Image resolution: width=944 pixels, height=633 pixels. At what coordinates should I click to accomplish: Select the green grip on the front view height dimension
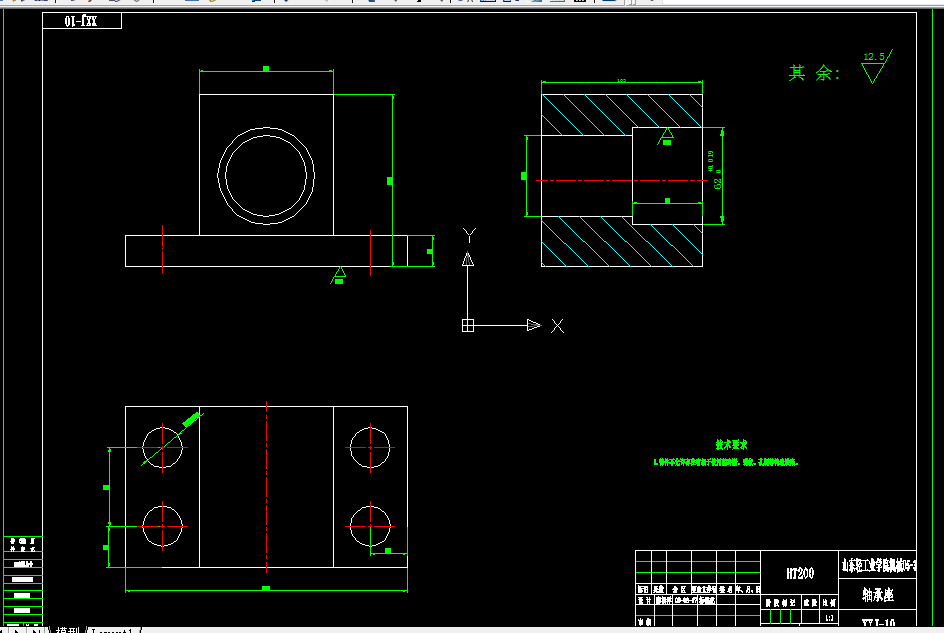tap(390, 181)
